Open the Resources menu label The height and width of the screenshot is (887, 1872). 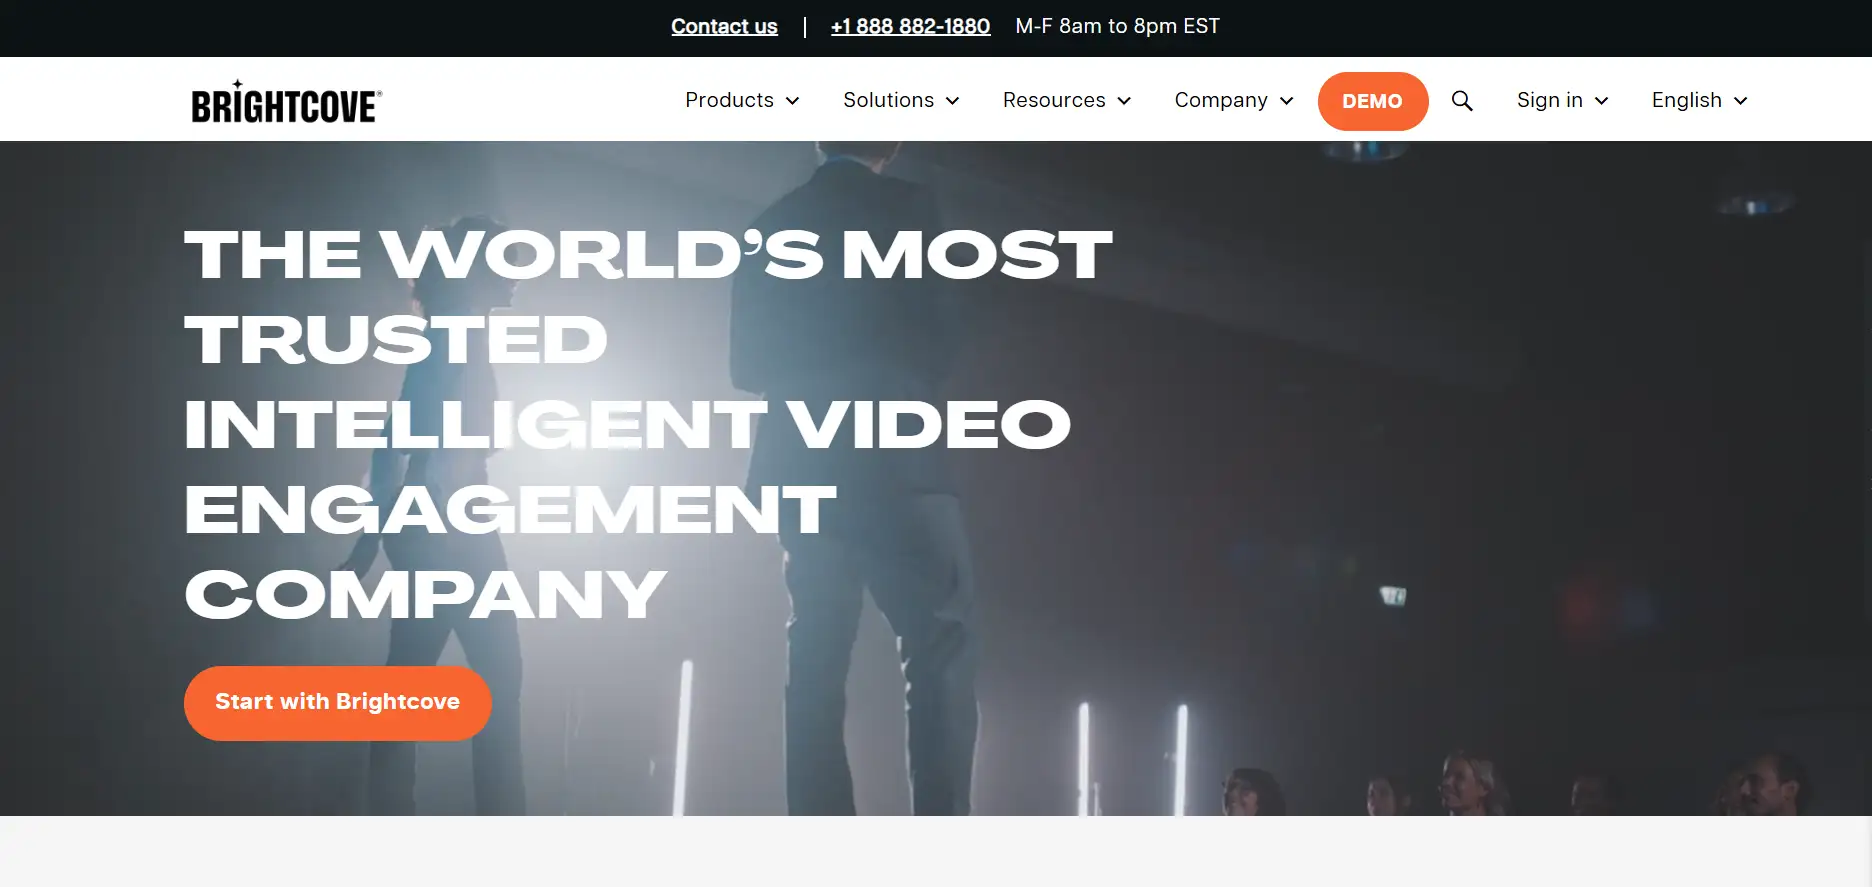click(1054, 100)
